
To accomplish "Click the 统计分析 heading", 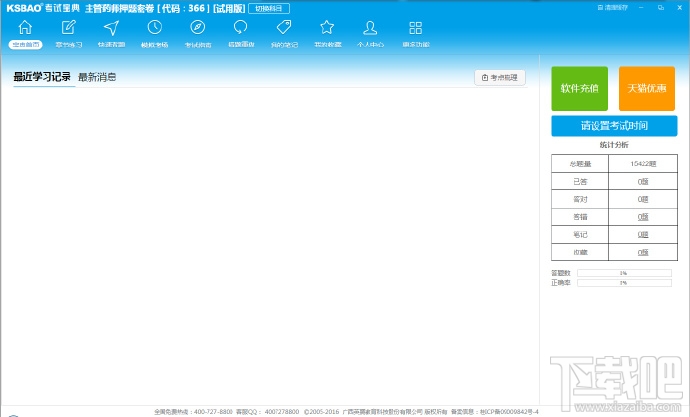I will click(614, 145).
